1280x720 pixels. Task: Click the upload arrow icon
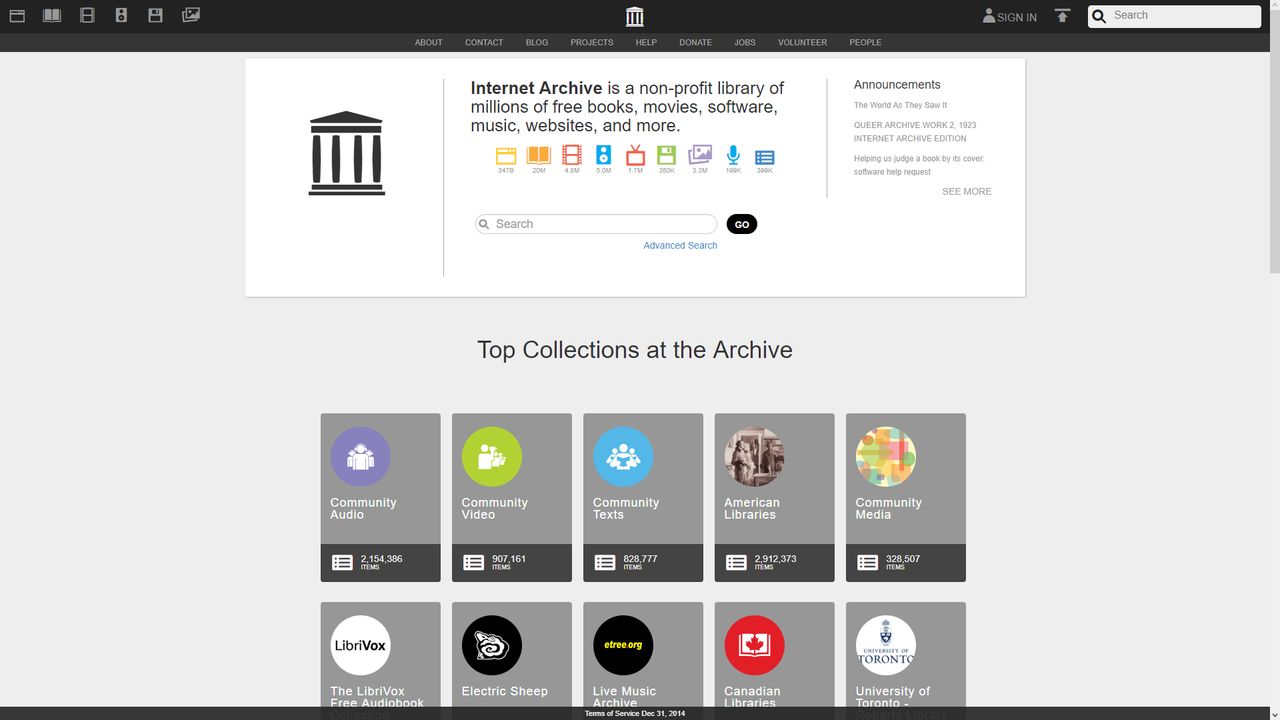[1062, 16]
